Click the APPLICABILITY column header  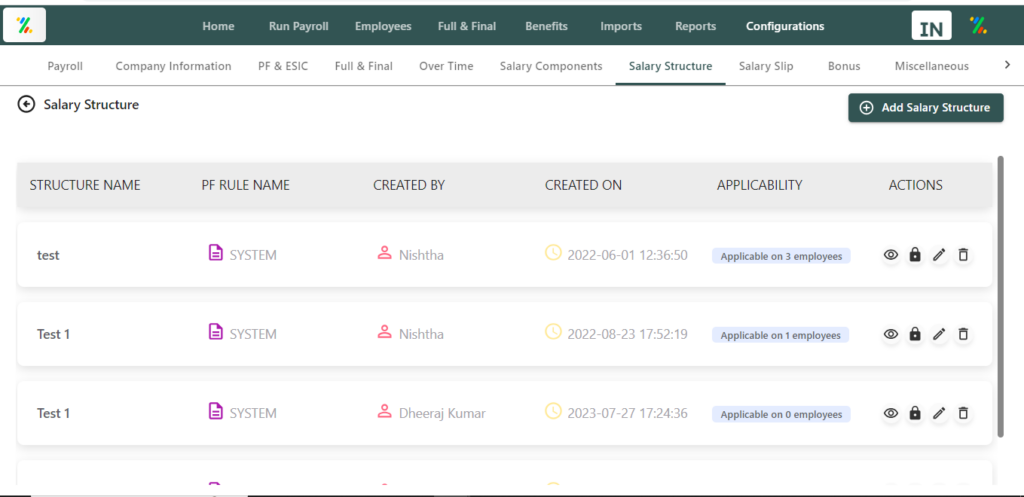pos(760,185)
